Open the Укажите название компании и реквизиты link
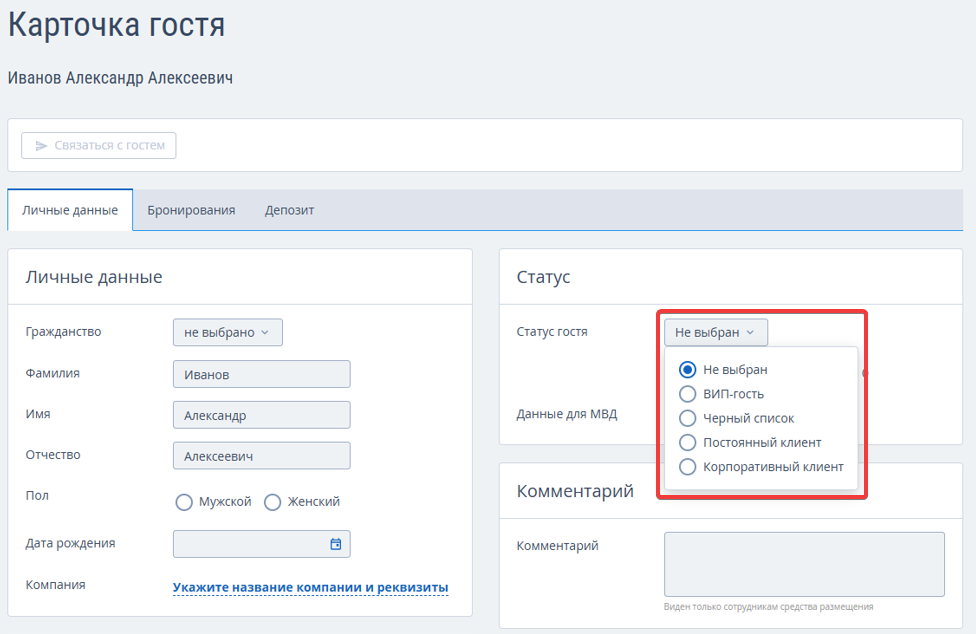976x634 pixels. click(311, 587)
